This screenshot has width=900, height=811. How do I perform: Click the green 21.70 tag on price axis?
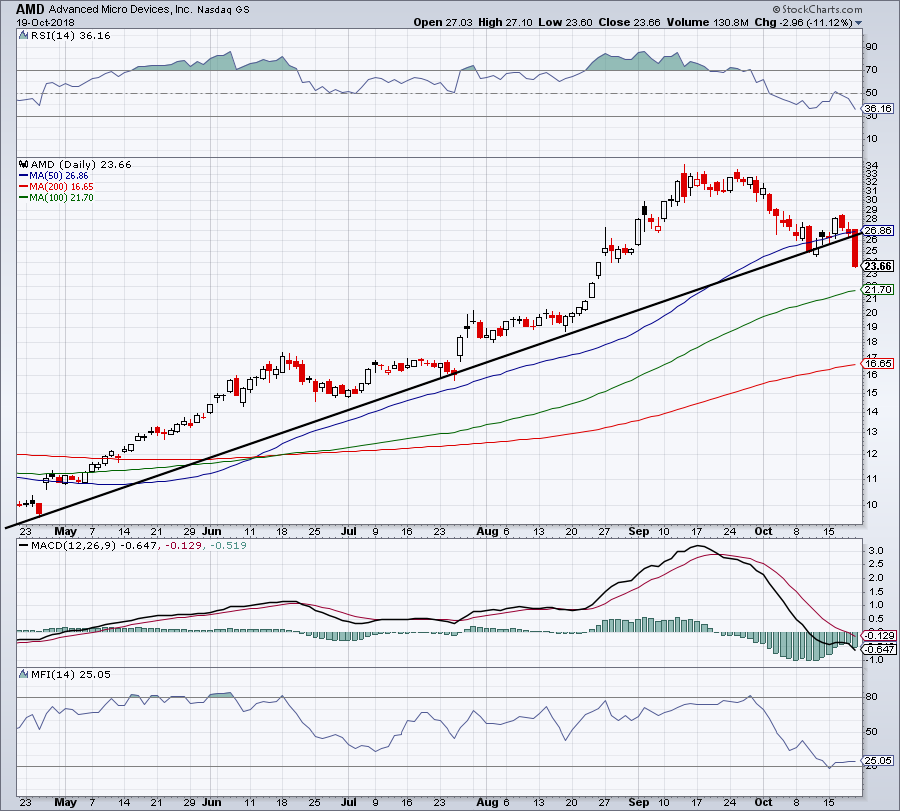coord(878,290)
